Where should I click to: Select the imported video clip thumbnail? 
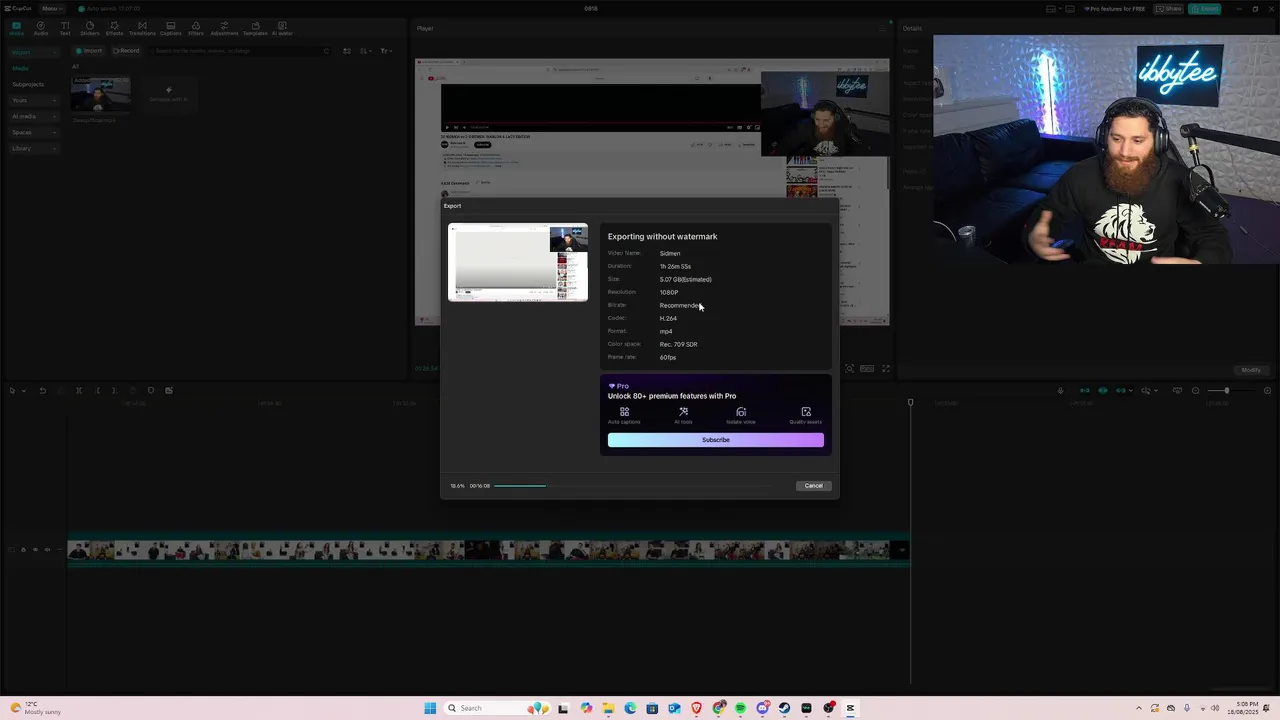(100, 96)
